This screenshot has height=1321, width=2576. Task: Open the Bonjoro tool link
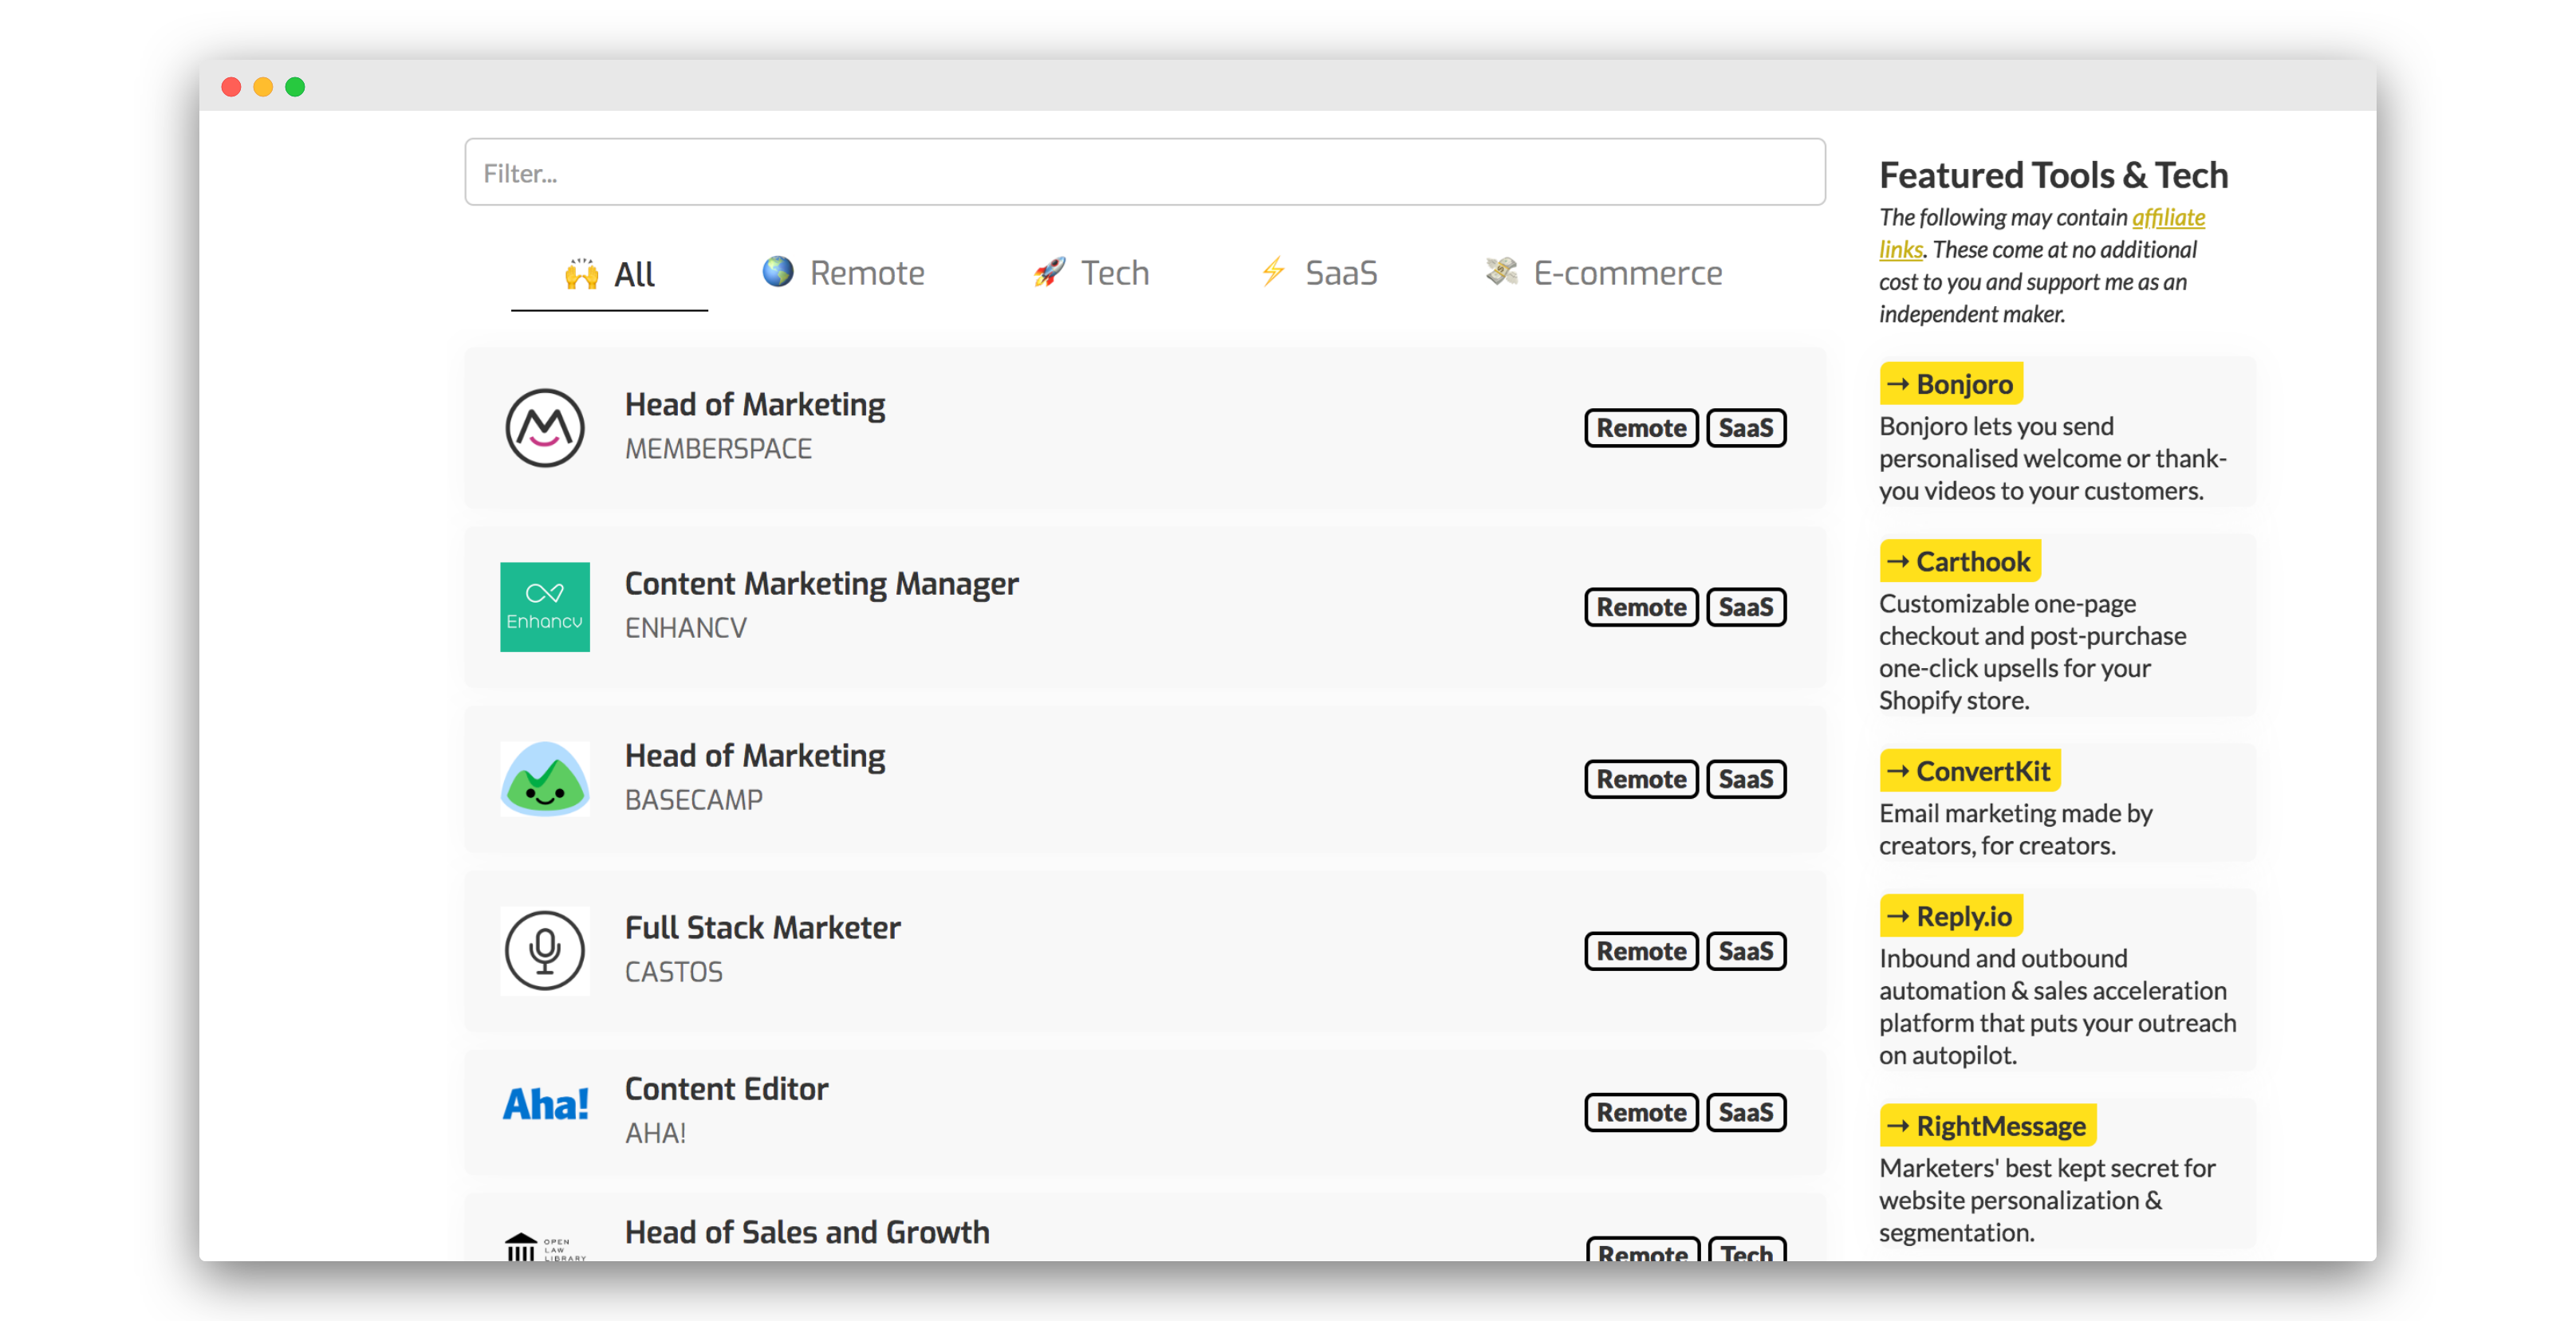(1950, 384)
